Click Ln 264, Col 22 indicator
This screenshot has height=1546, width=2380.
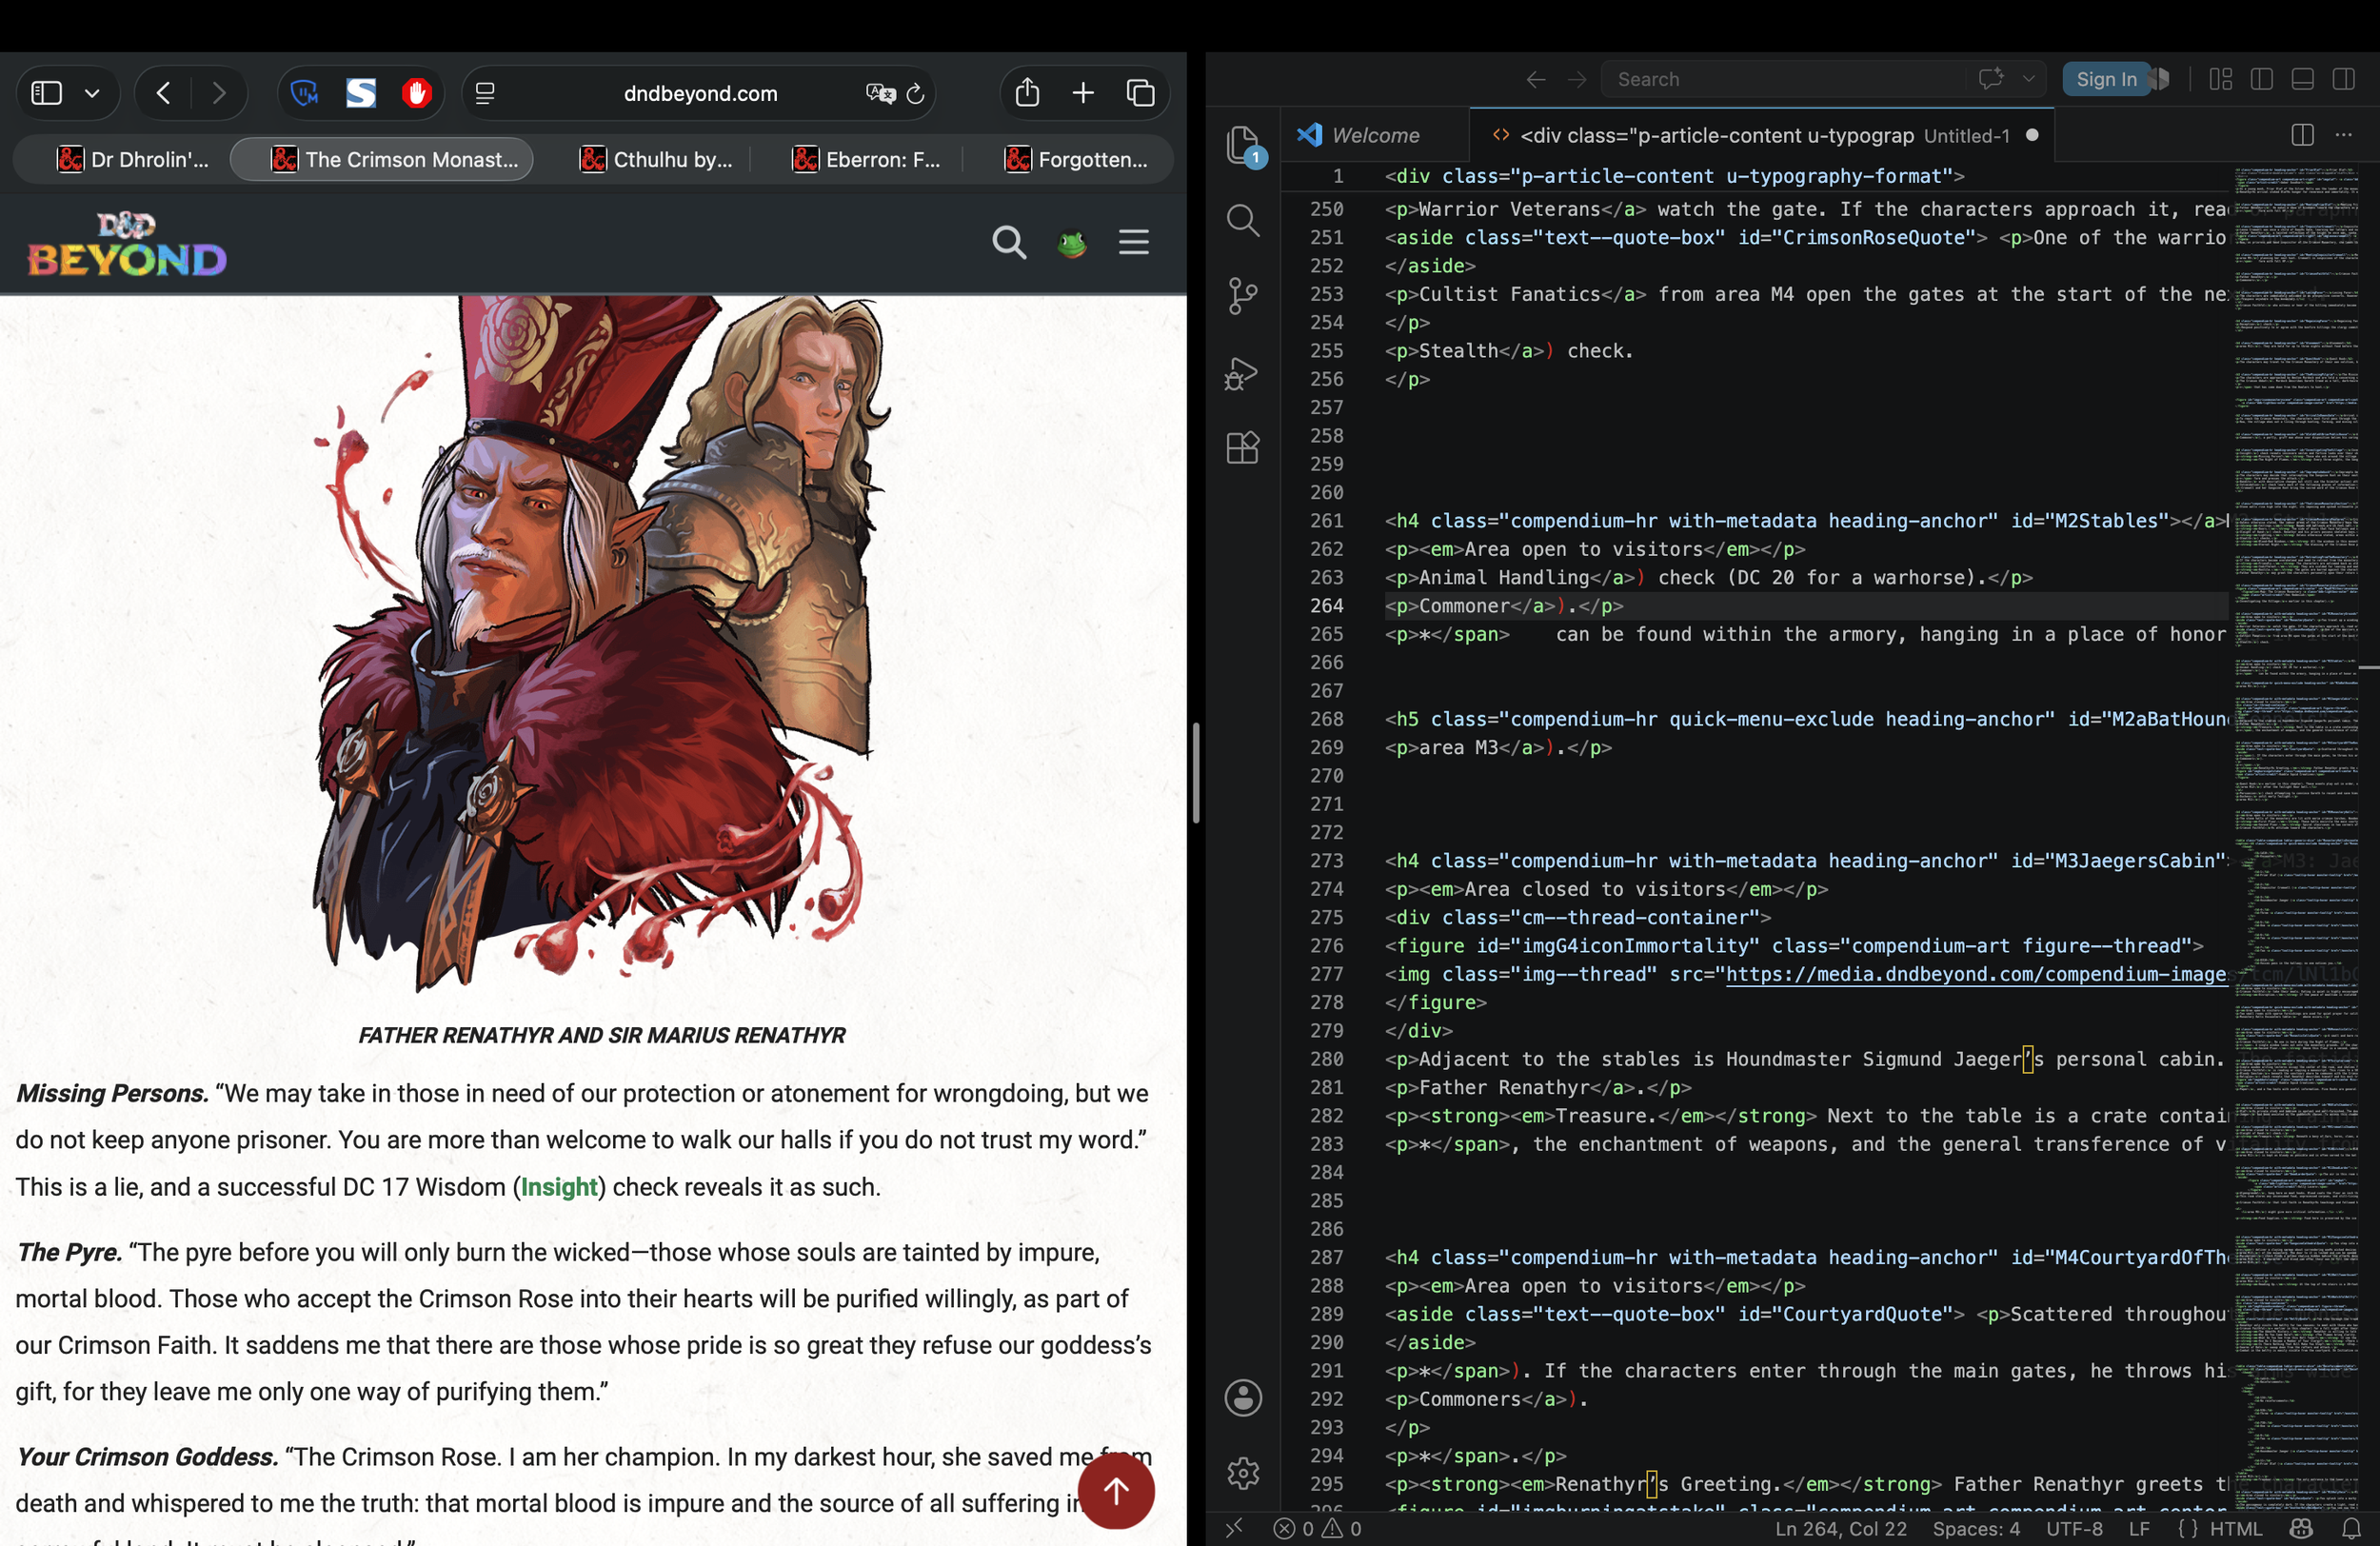tap(1840, 1528)
